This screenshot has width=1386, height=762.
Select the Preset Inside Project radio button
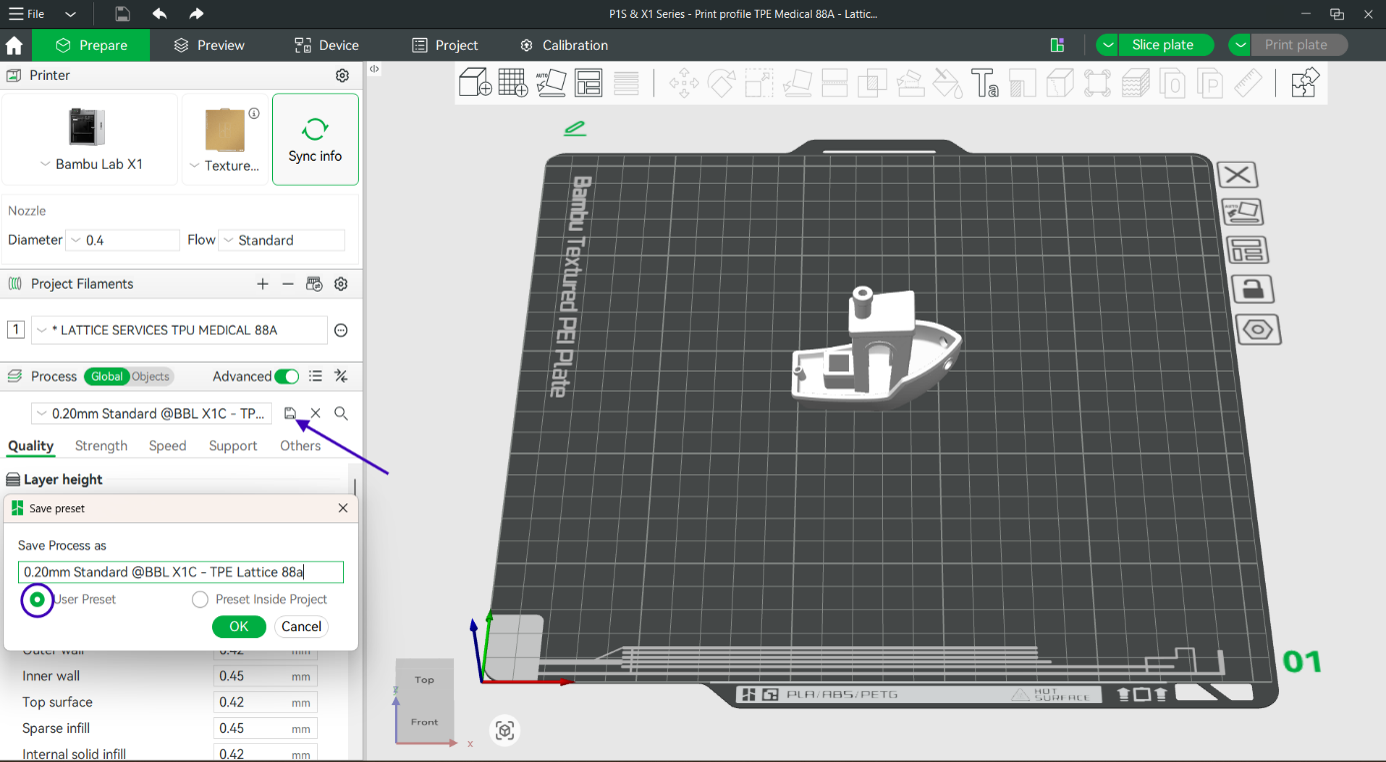coord(200,599)
